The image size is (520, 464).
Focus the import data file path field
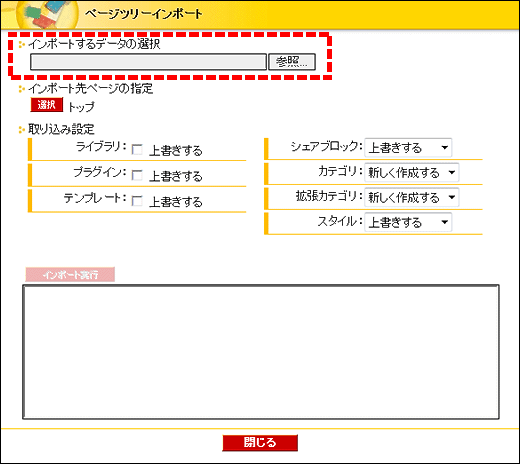[x=148, y=62]
